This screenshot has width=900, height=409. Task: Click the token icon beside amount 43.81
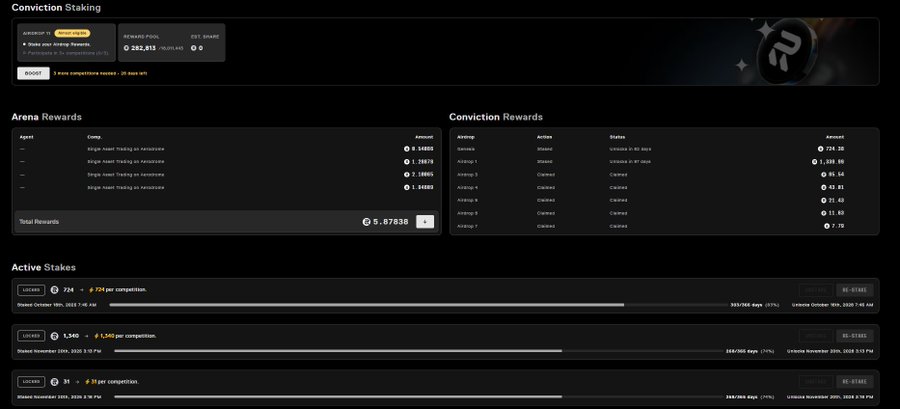pos(826,188)
